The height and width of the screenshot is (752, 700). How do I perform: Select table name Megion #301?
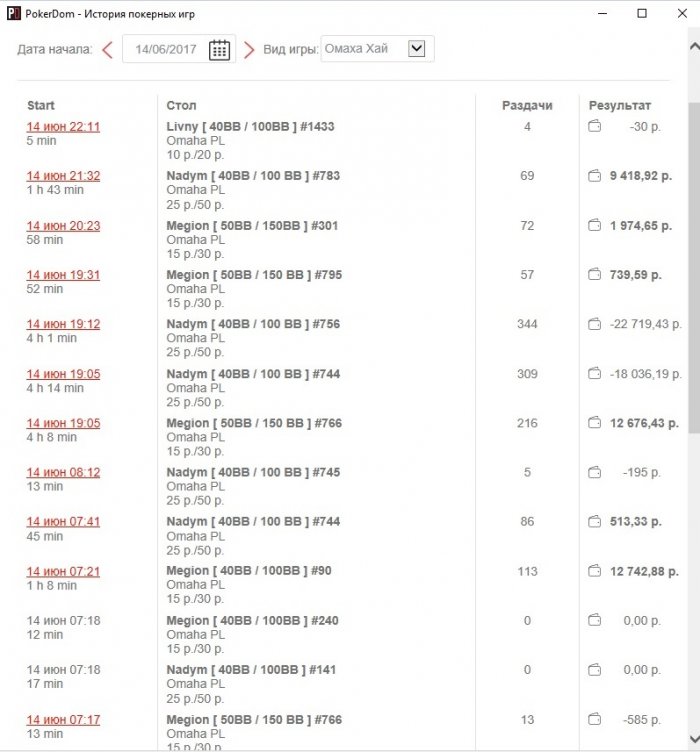[252, 225]
